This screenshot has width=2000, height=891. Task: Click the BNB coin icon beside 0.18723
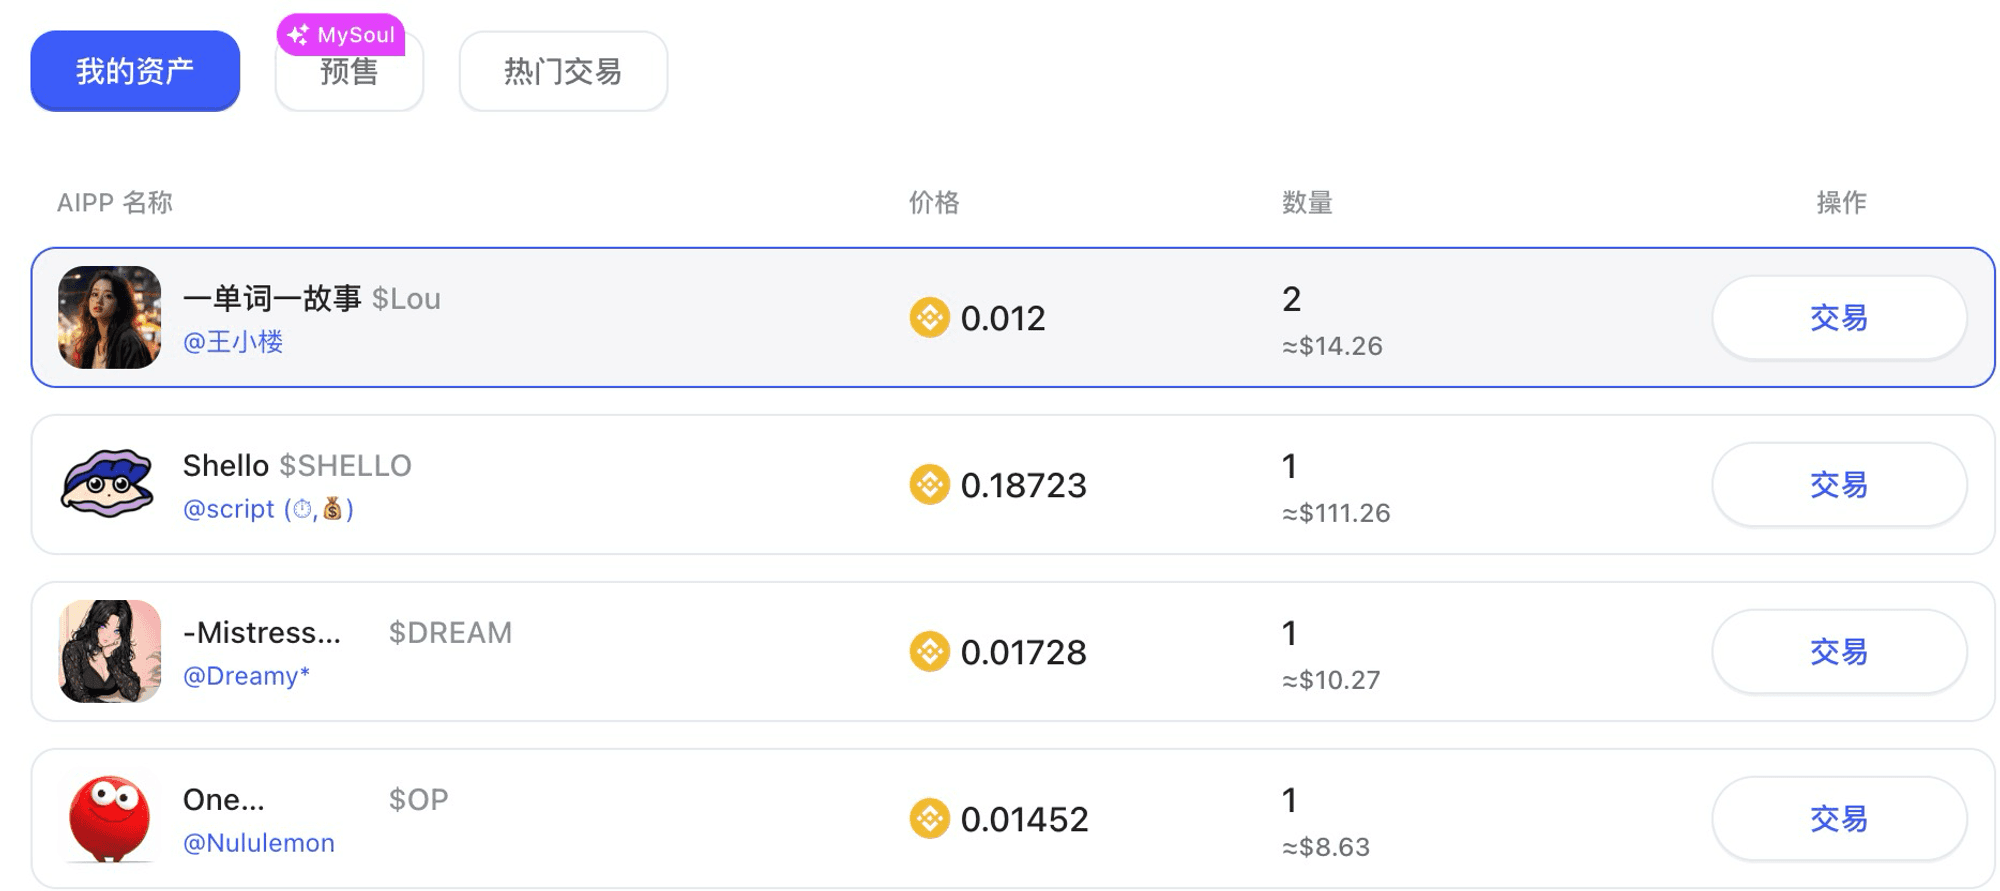click(929, 485)
